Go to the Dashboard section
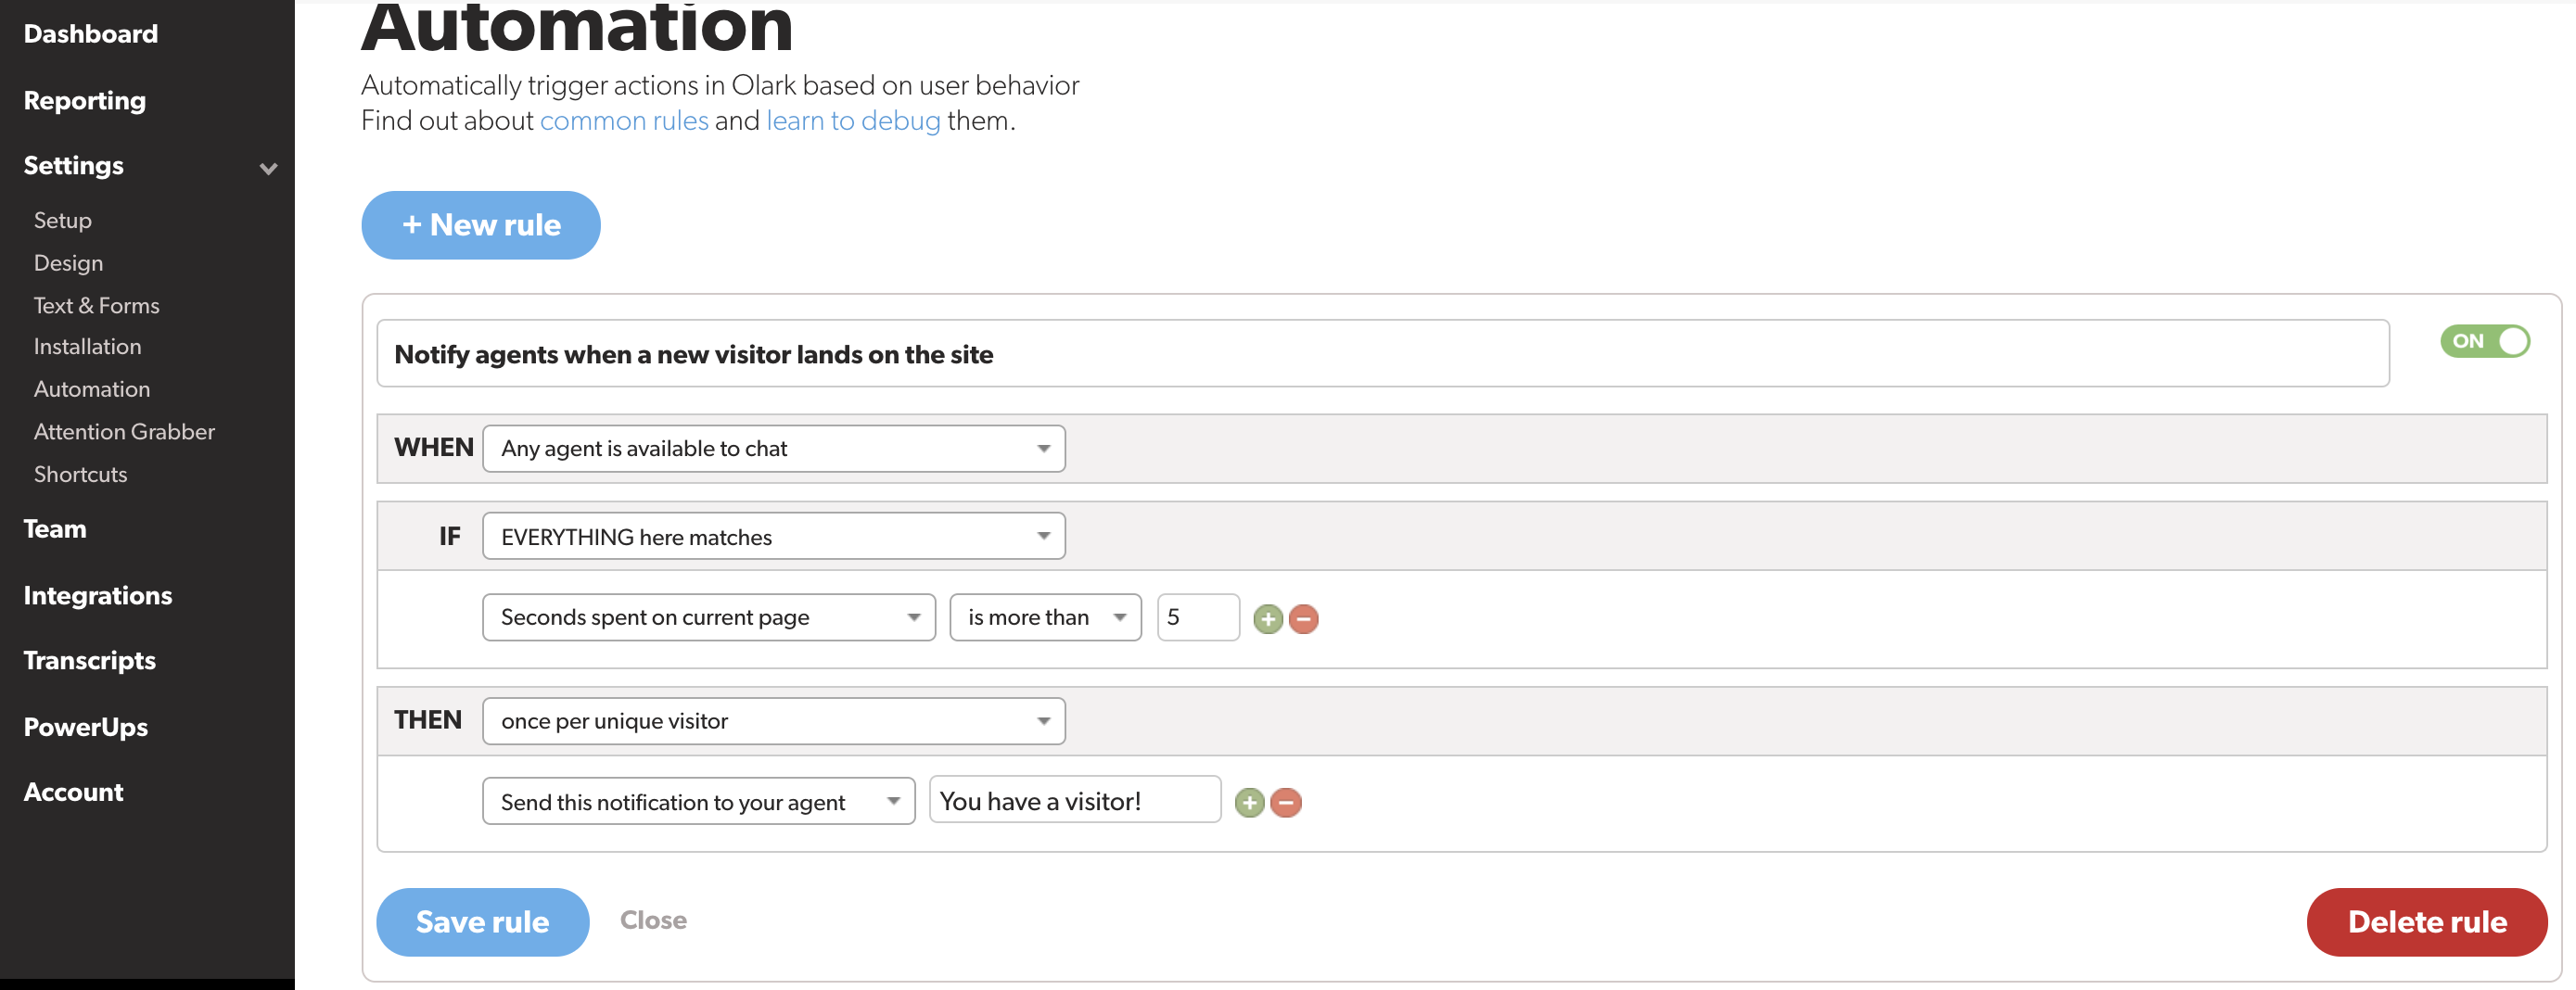The height and width of the screenshot is (990, 2576). pyautogui.click(x=90, y=33)
